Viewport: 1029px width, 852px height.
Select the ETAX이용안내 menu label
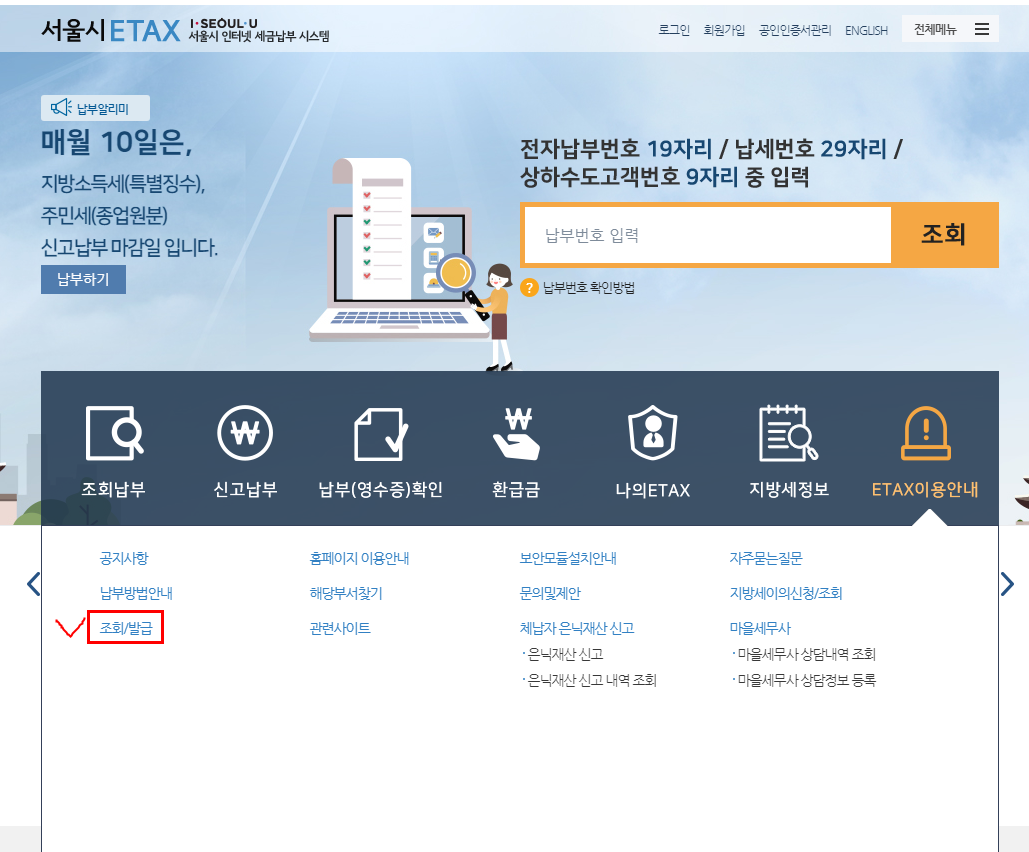pyautogui.click(x=925, y=489)
